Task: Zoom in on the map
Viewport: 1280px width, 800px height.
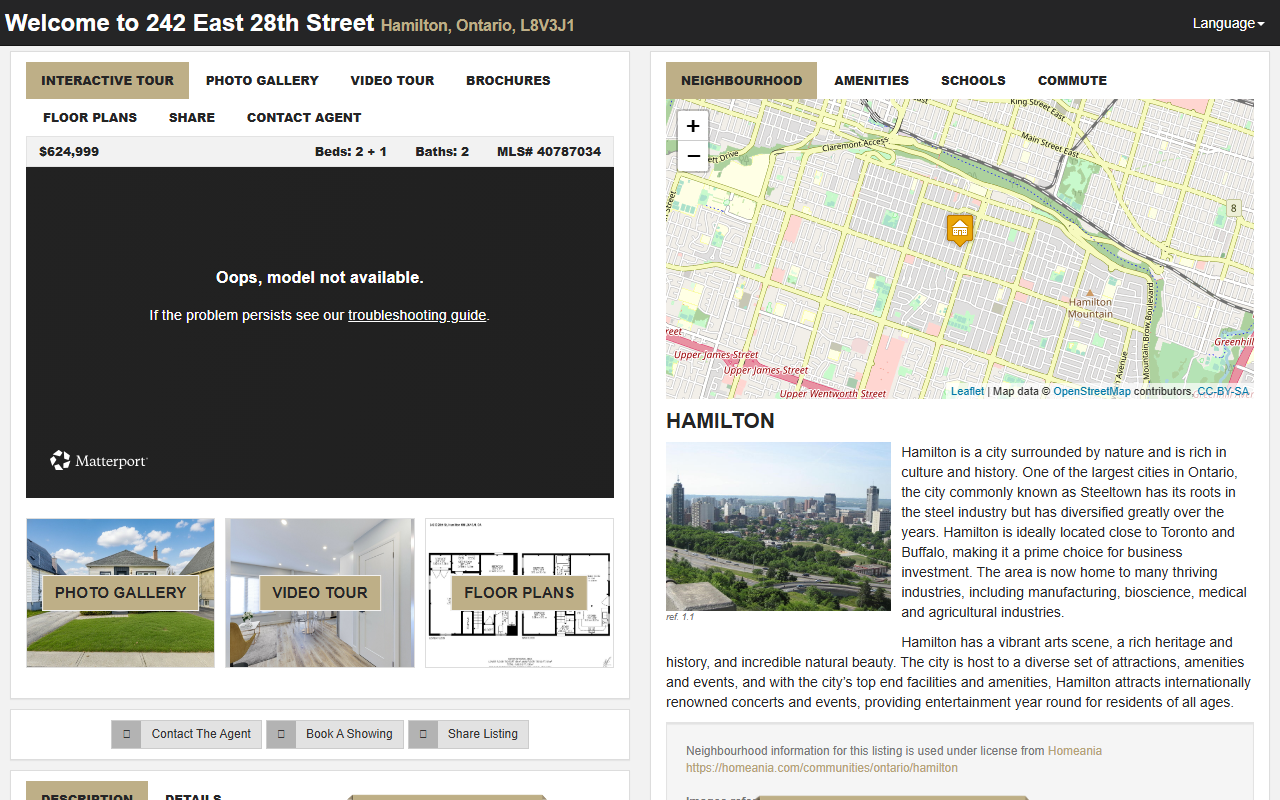Action: pyautogui.click(x=693, y=126)
